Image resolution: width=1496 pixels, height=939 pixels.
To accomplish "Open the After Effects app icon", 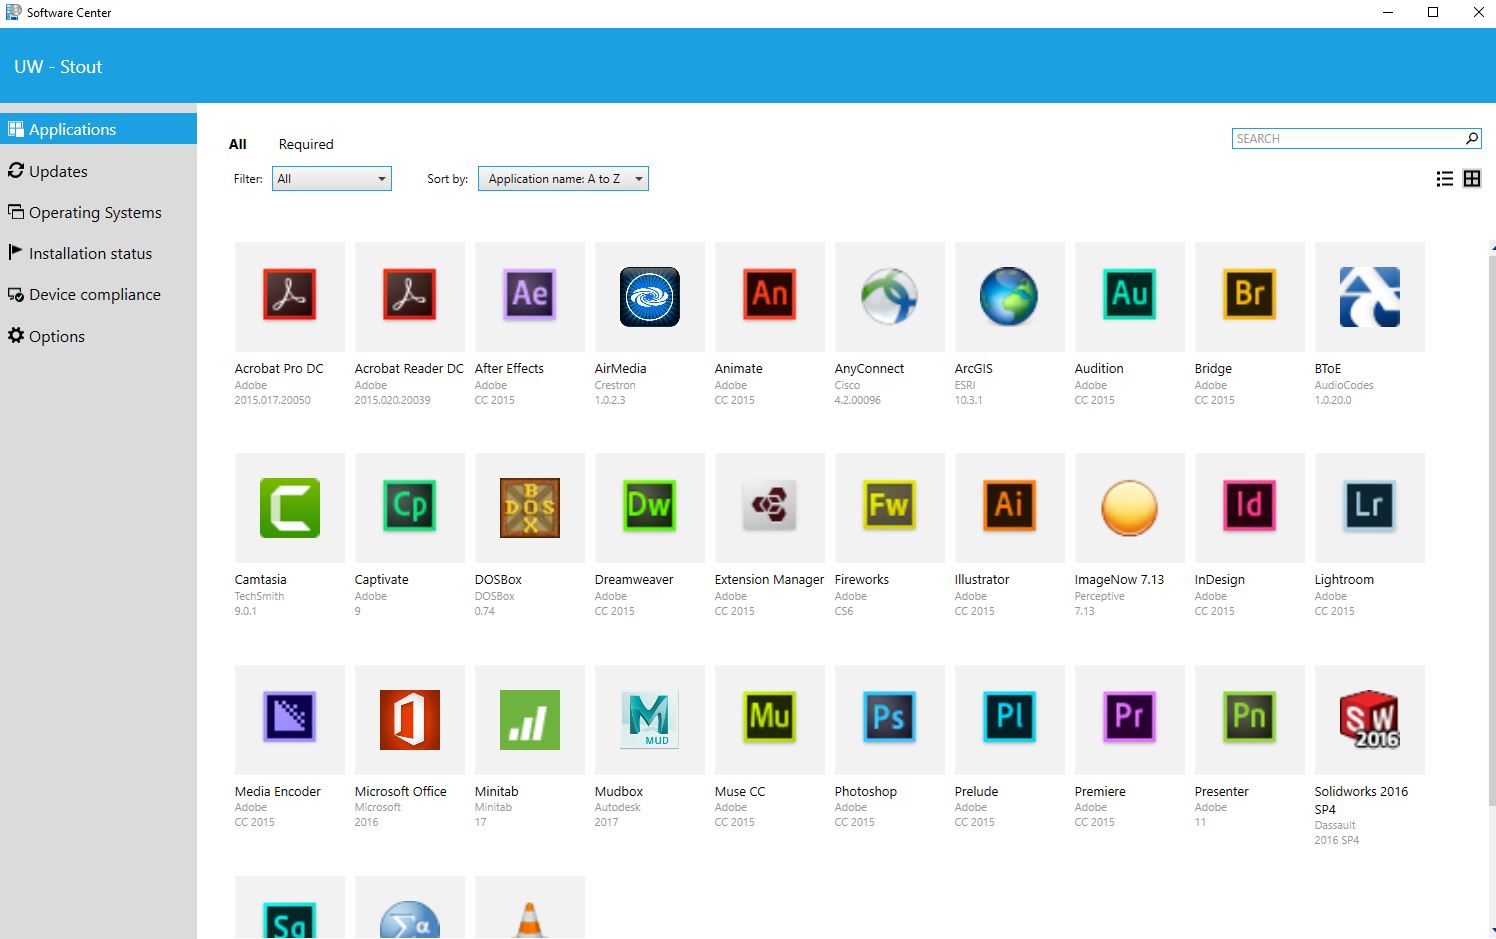I will [530, 296].
